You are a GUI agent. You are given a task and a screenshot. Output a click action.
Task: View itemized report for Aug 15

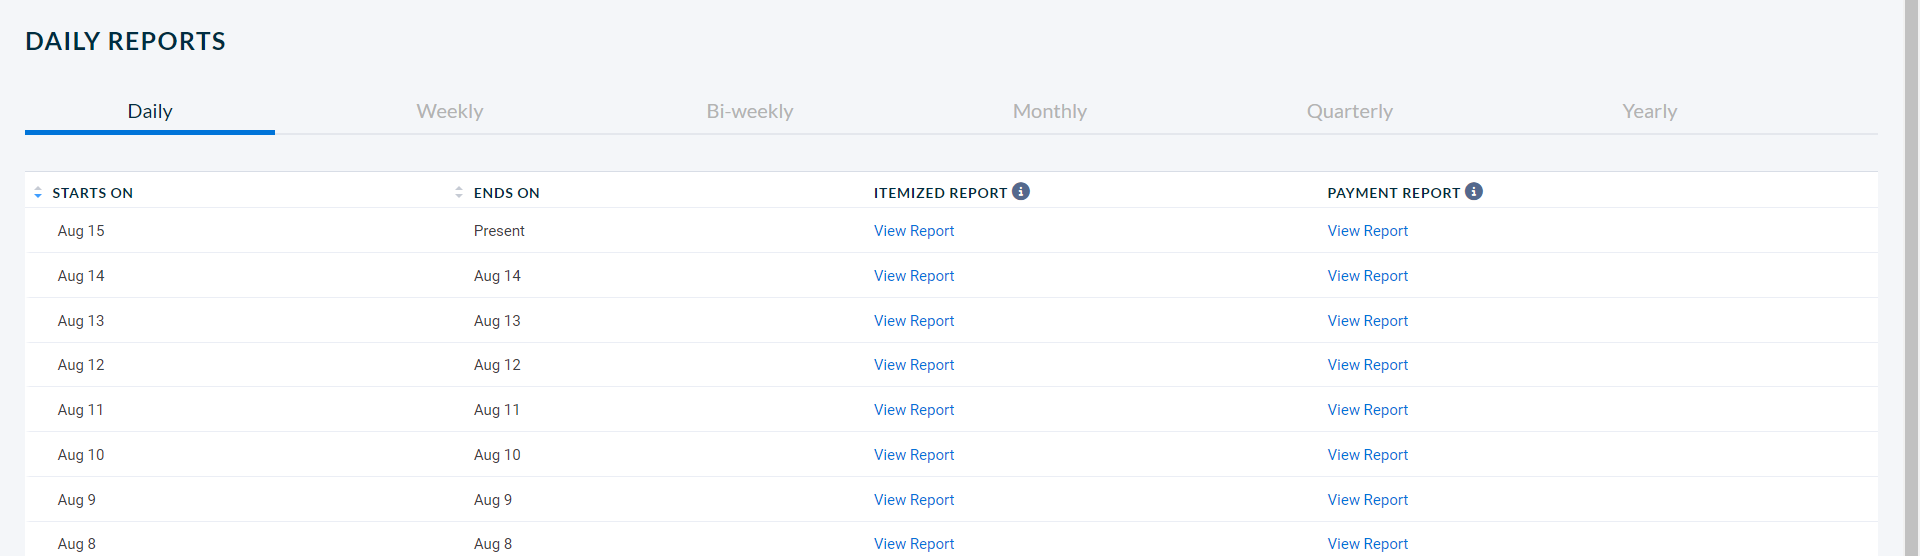point(914,231)
